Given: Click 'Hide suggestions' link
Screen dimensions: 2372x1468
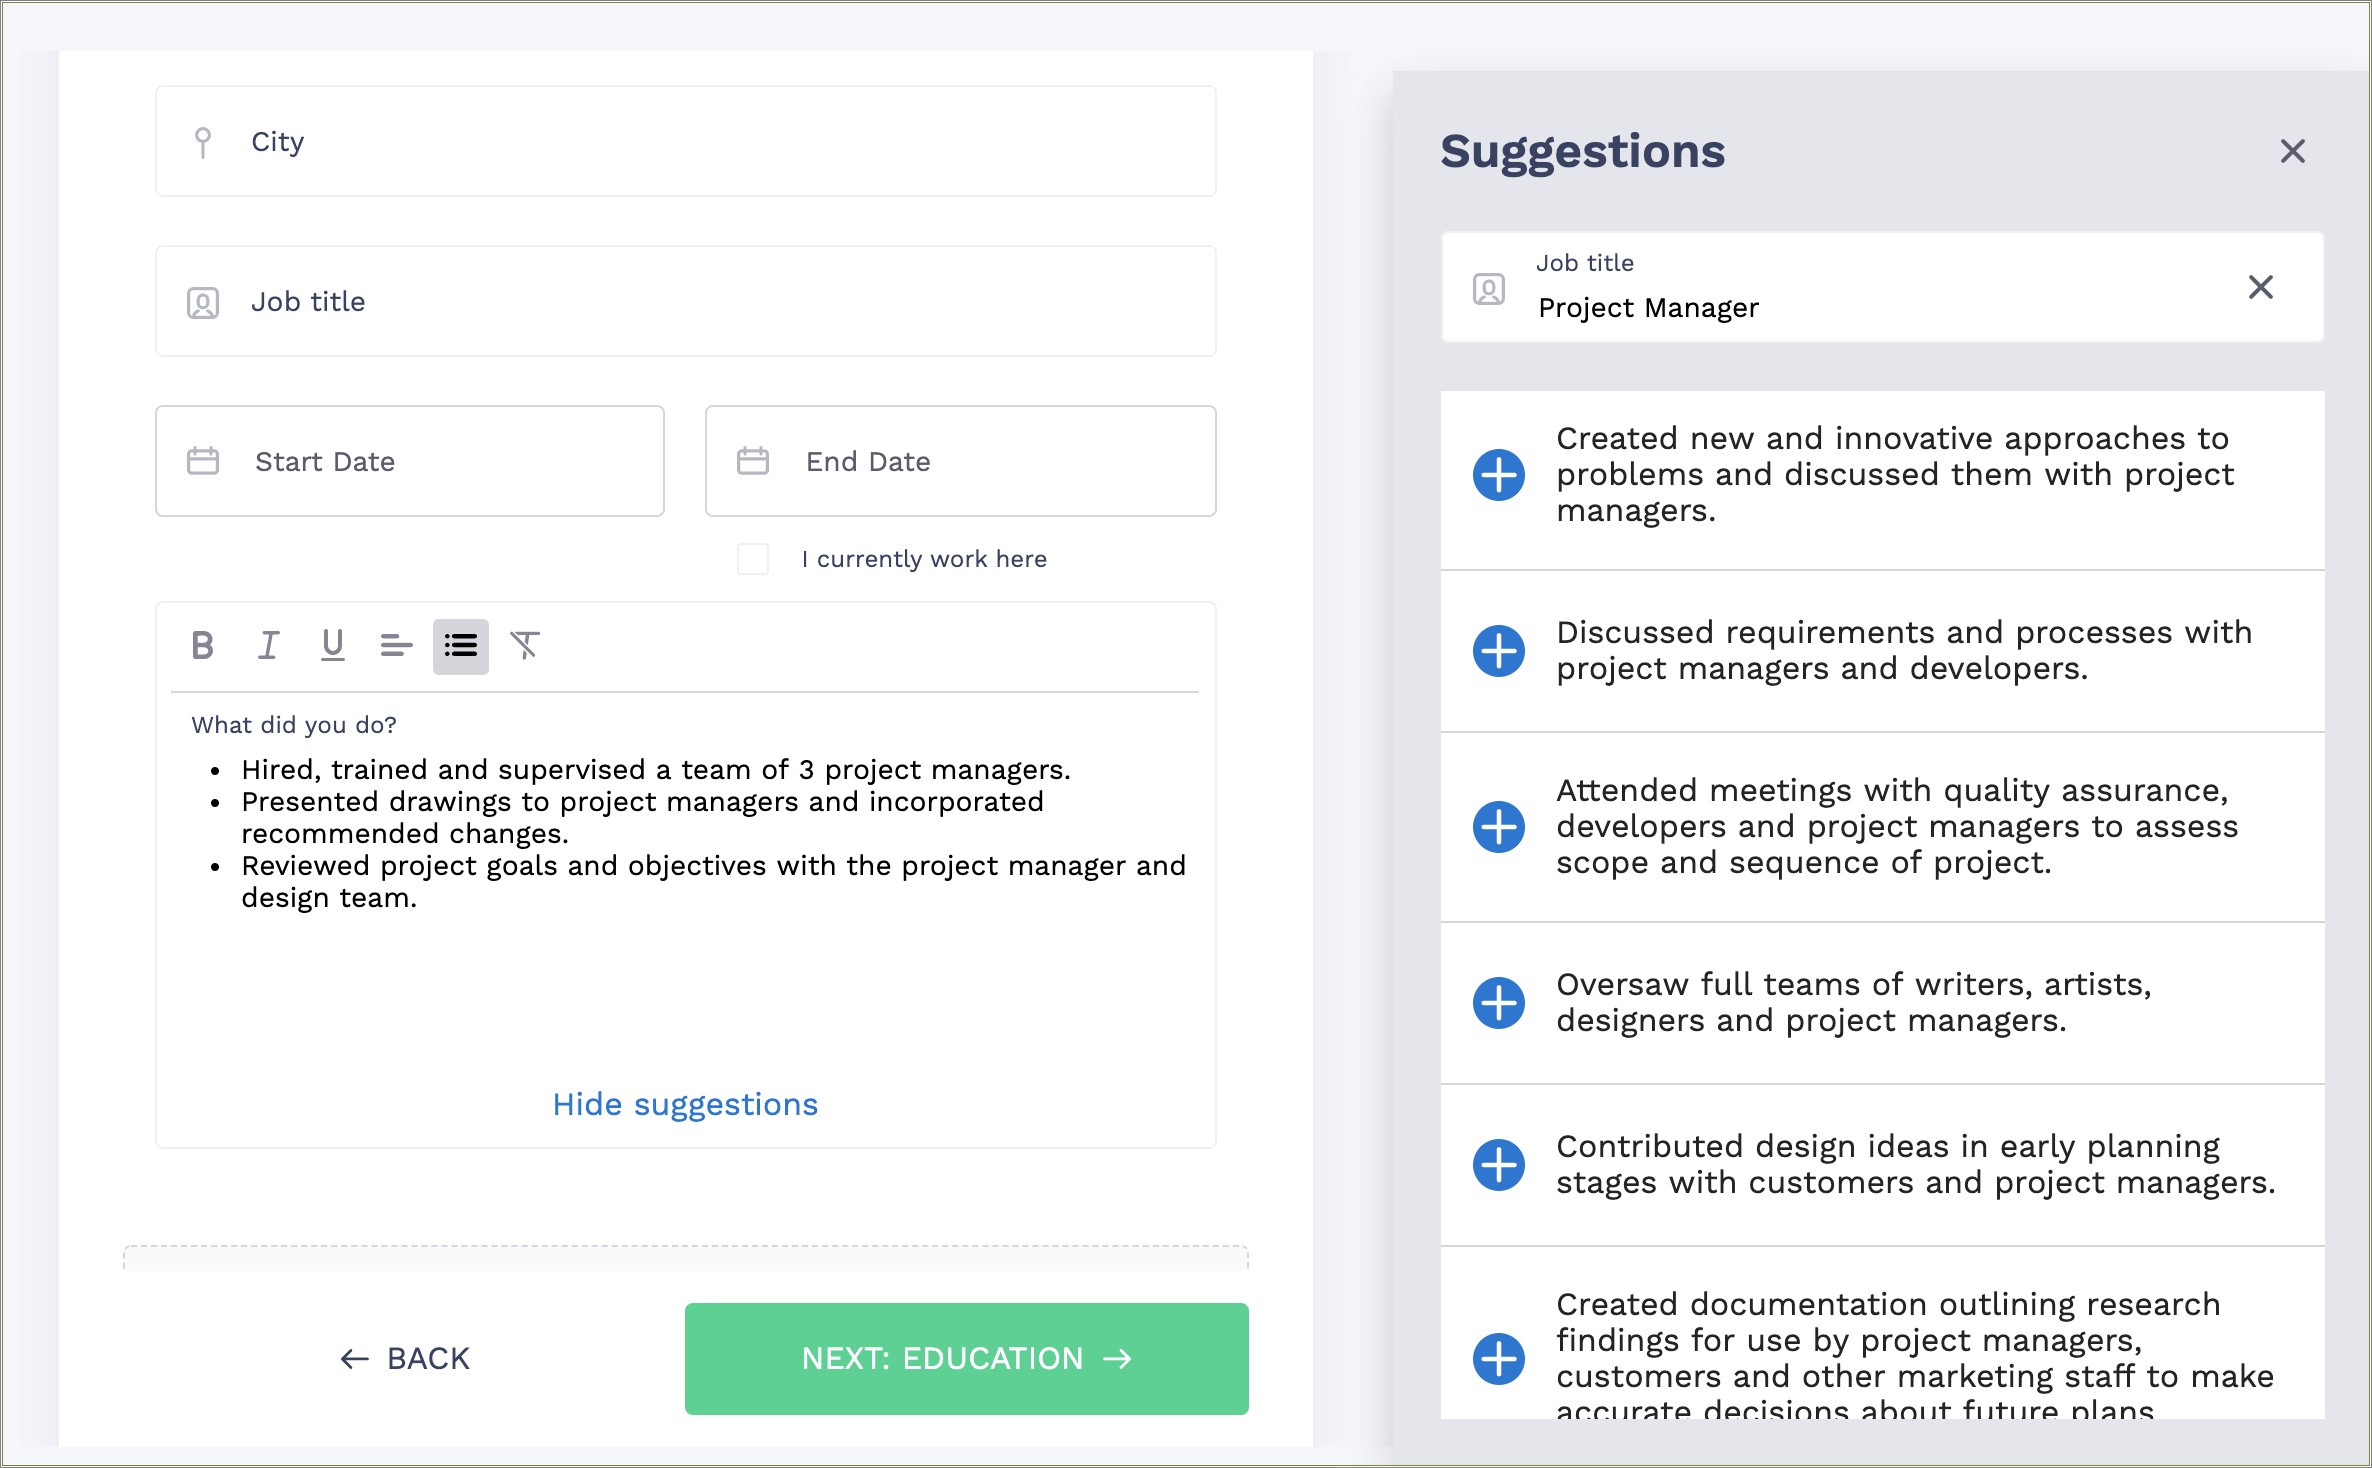Looking at the screenshot, I should (x=686, y=1104).
